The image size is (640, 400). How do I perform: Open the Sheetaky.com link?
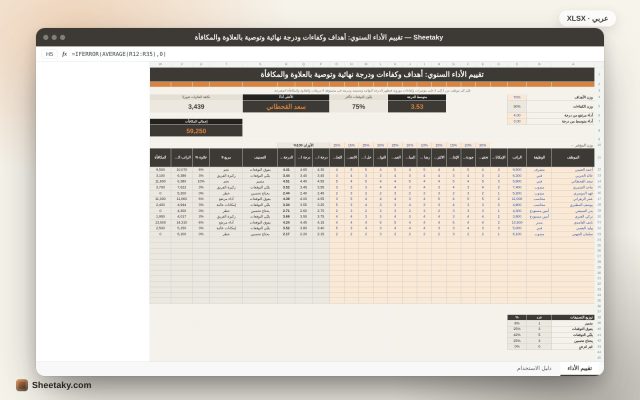[x=62, y=385]
